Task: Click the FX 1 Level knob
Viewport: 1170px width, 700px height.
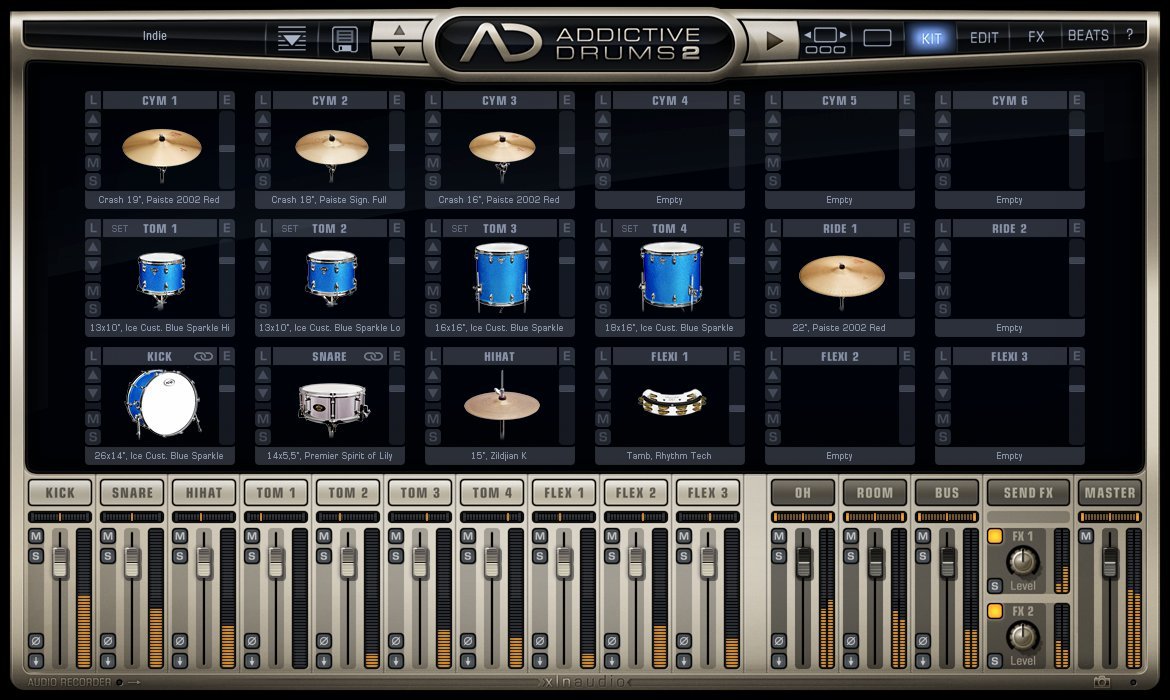Action: 1022,560
